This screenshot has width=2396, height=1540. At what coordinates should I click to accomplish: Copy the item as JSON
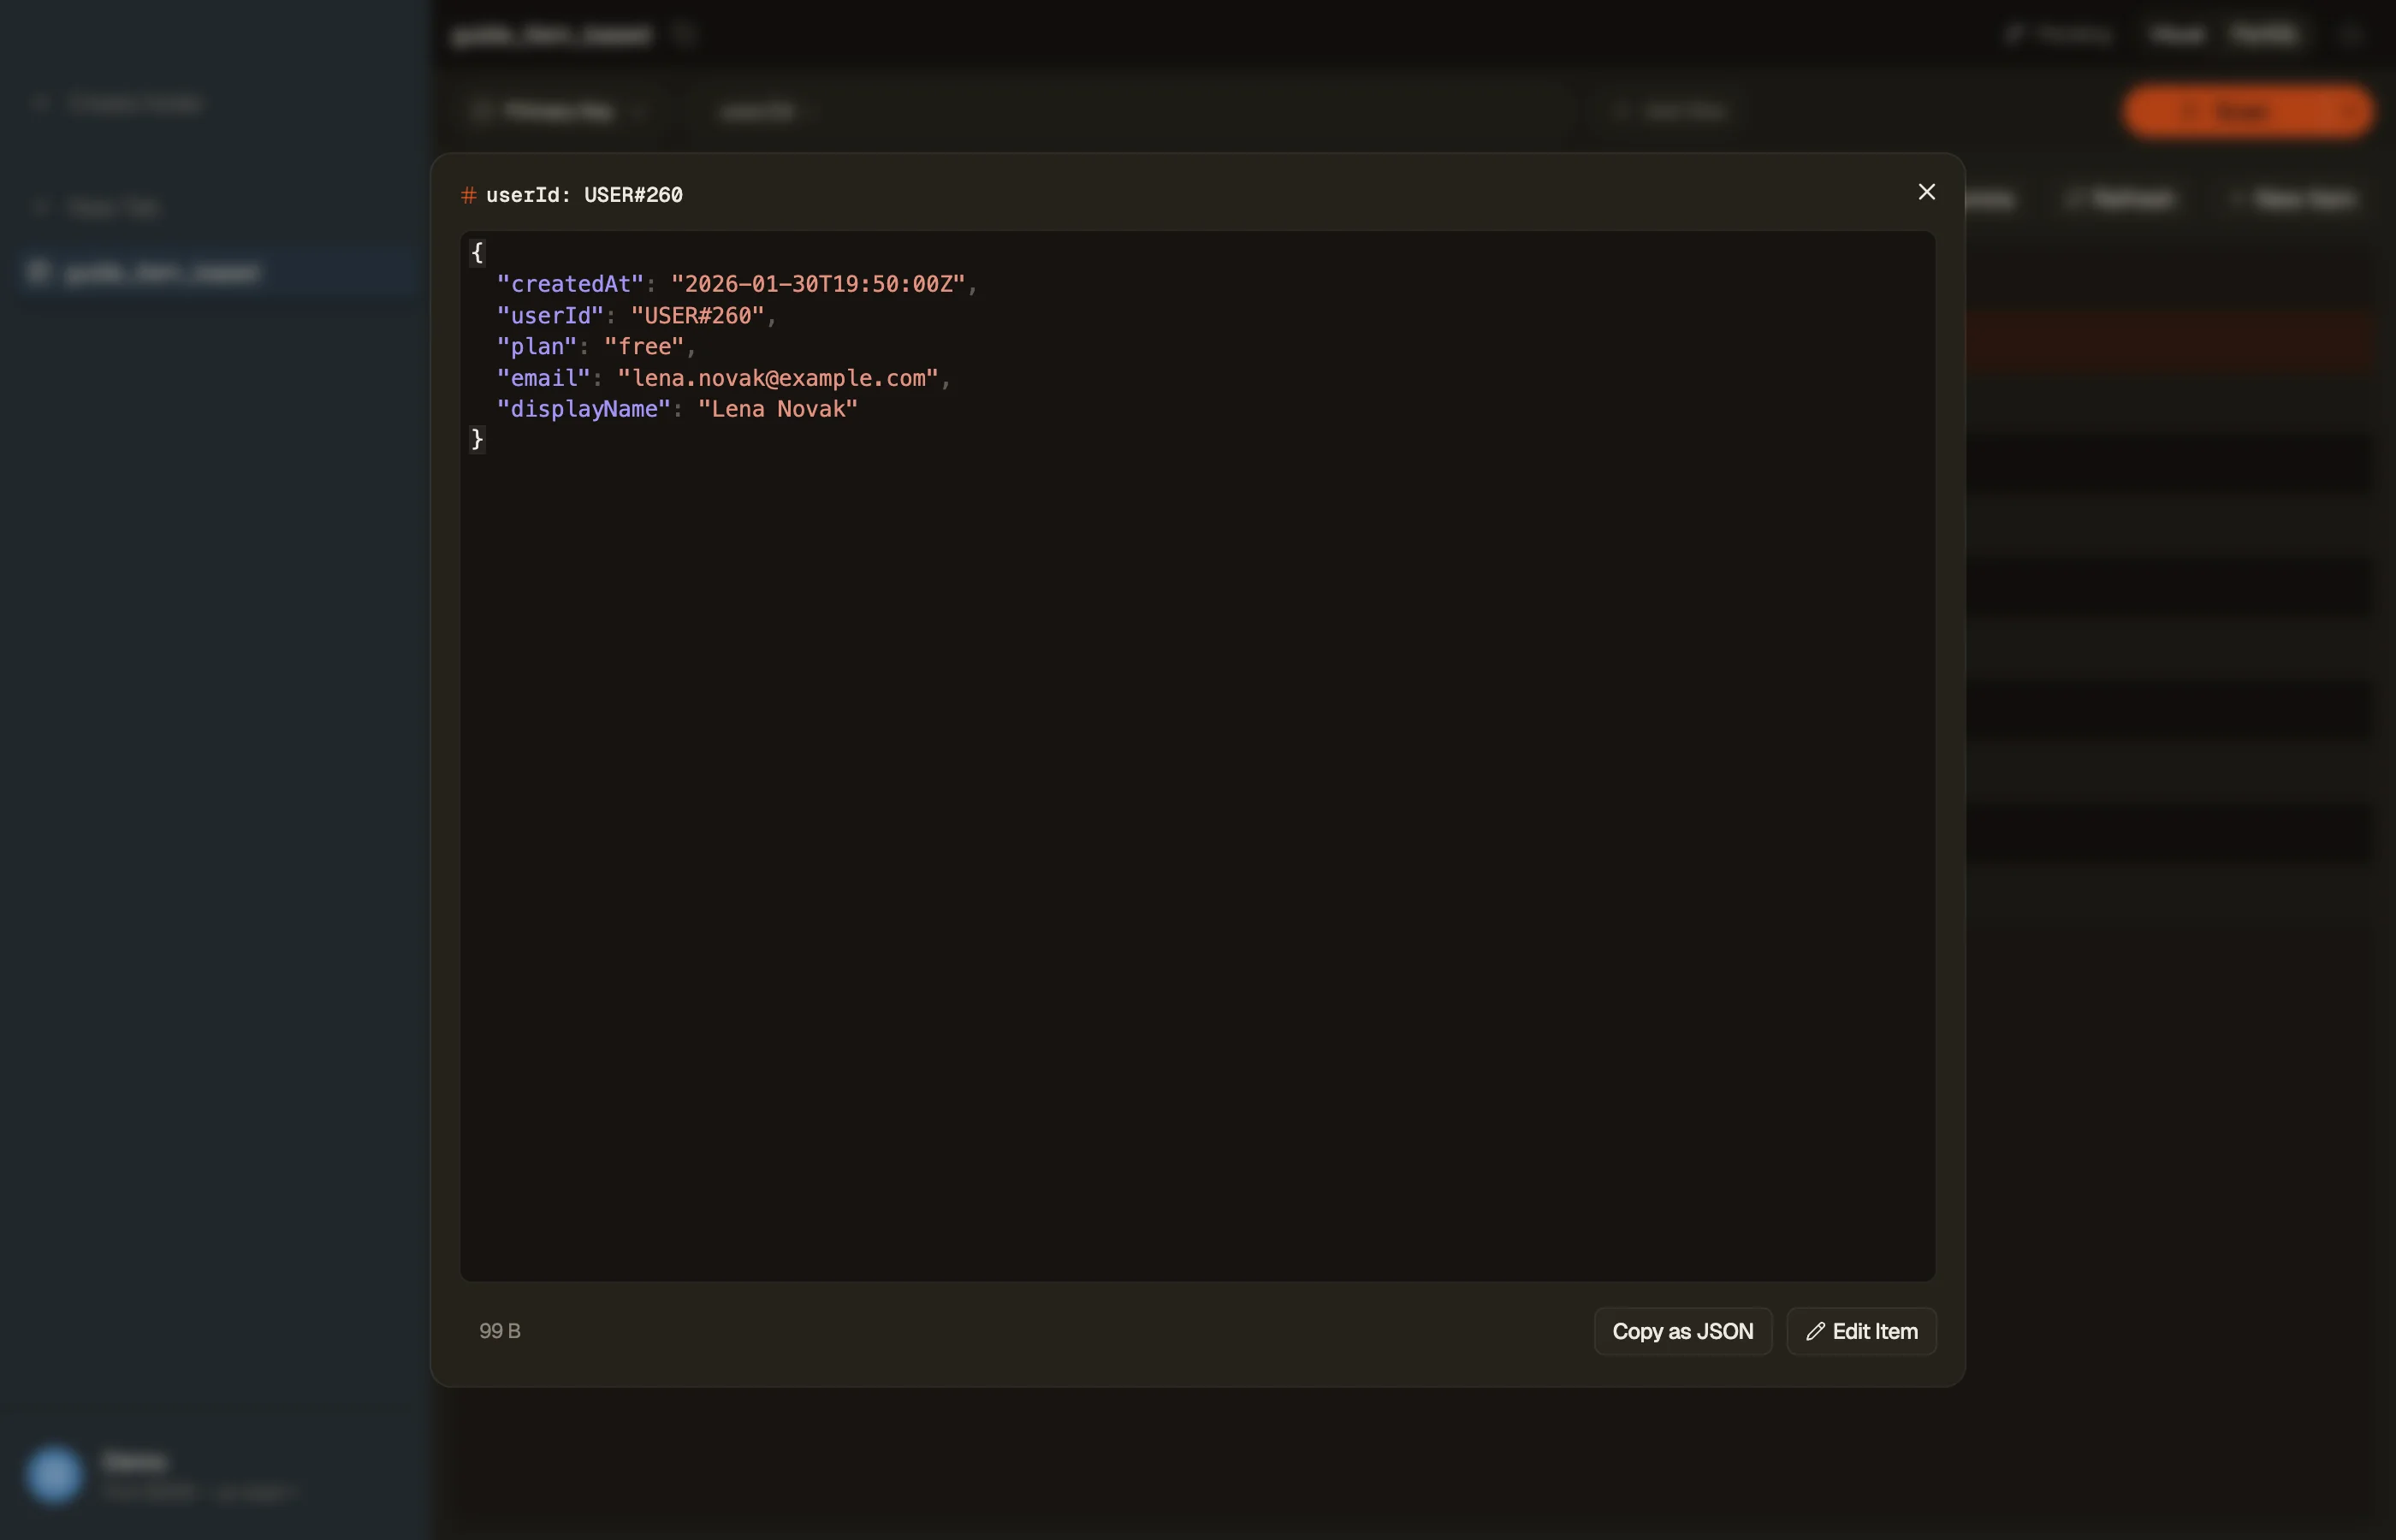pos(1682,1331)
